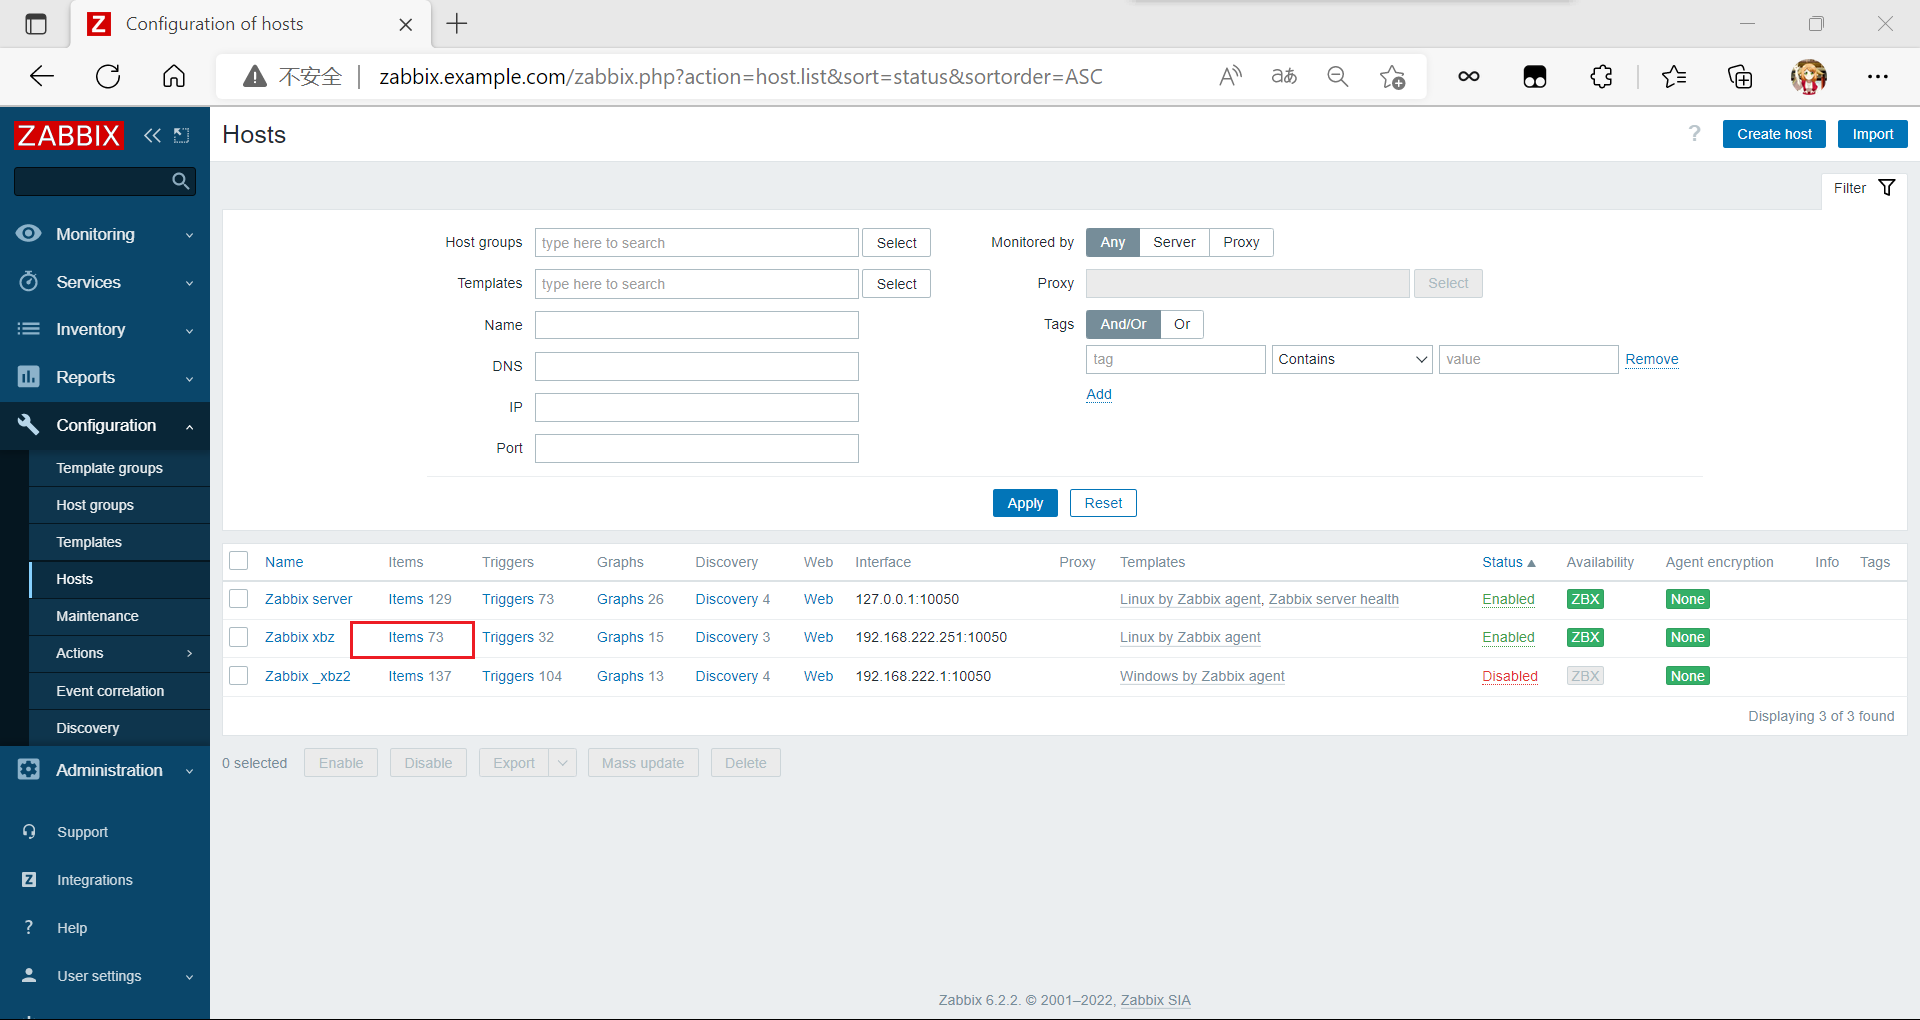
Task: Click the Integrations Z icon
Action: click(x=29, y=879)
